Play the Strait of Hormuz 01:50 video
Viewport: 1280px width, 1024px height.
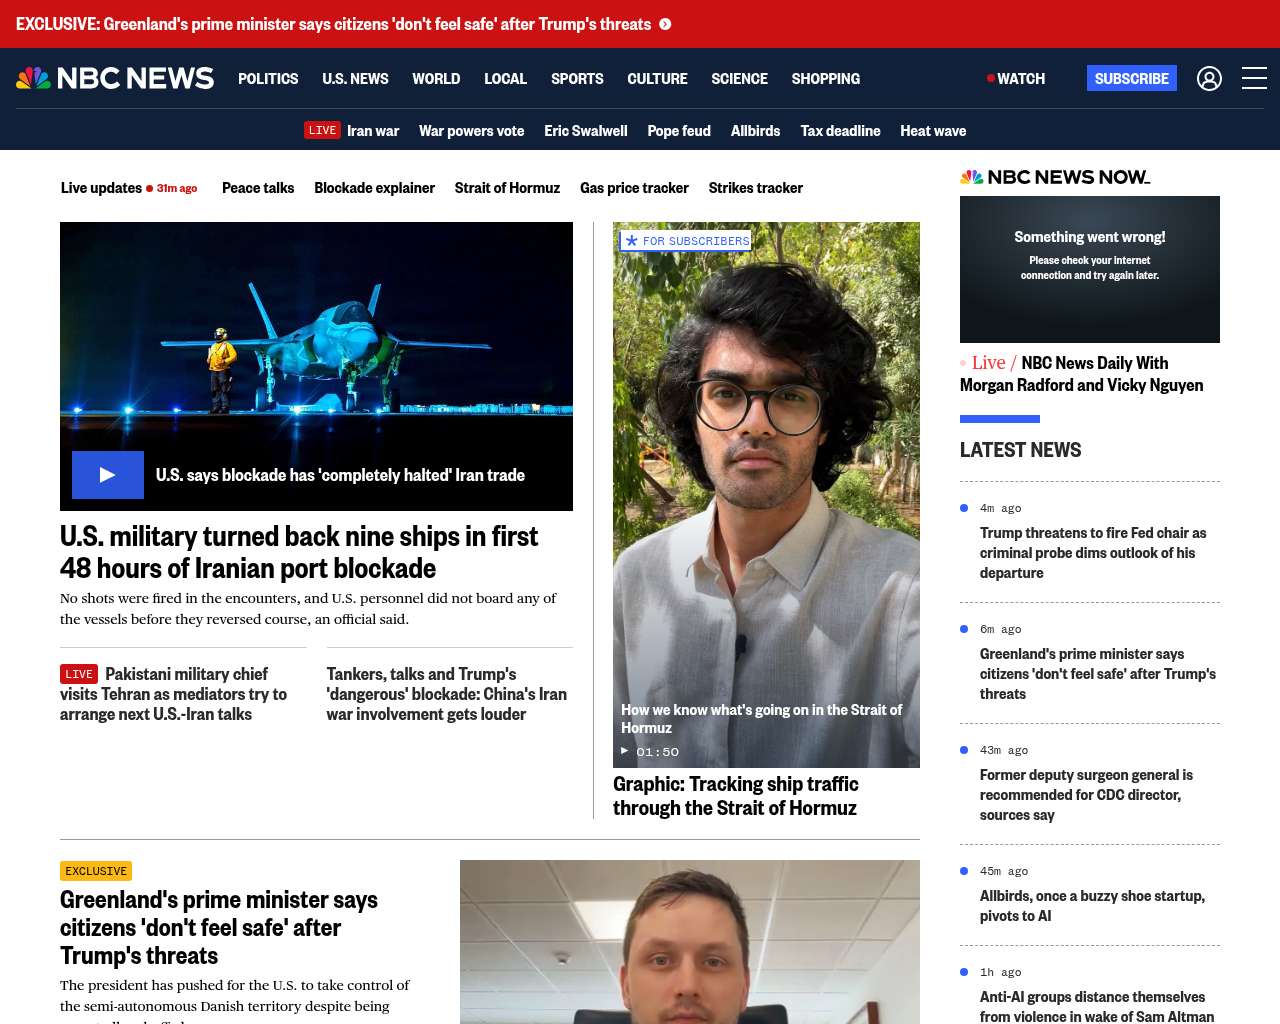coord(650,751)
